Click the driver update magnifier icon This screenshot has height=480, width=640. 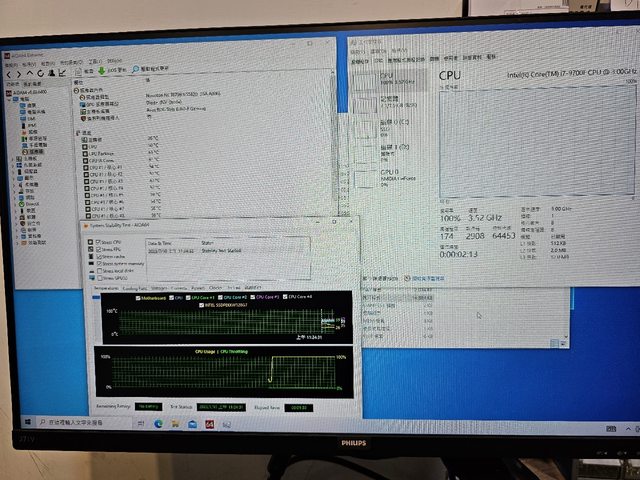[x=134, y=71]
